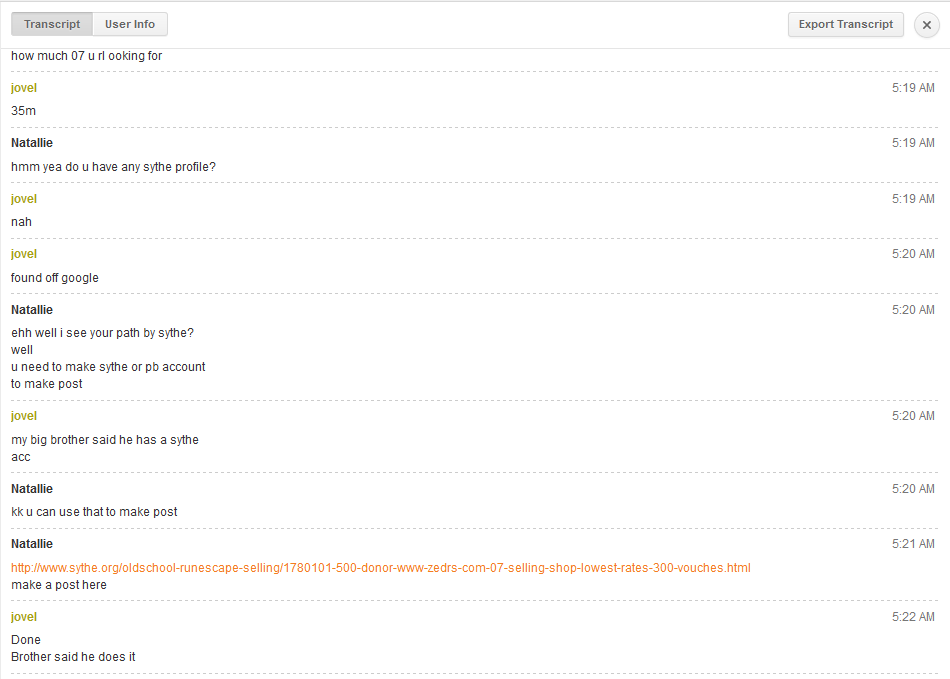Click the 5:21 AM timestamp

[913, 544]
